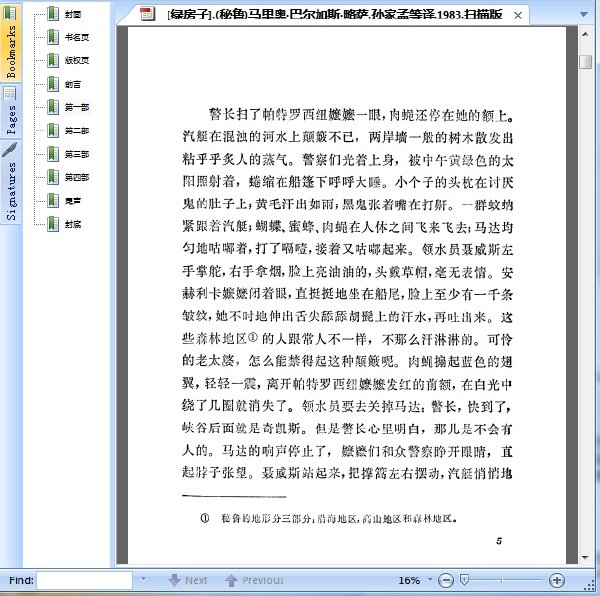
Task: Click Previous search result button
Action: click(x=254, y=580)
